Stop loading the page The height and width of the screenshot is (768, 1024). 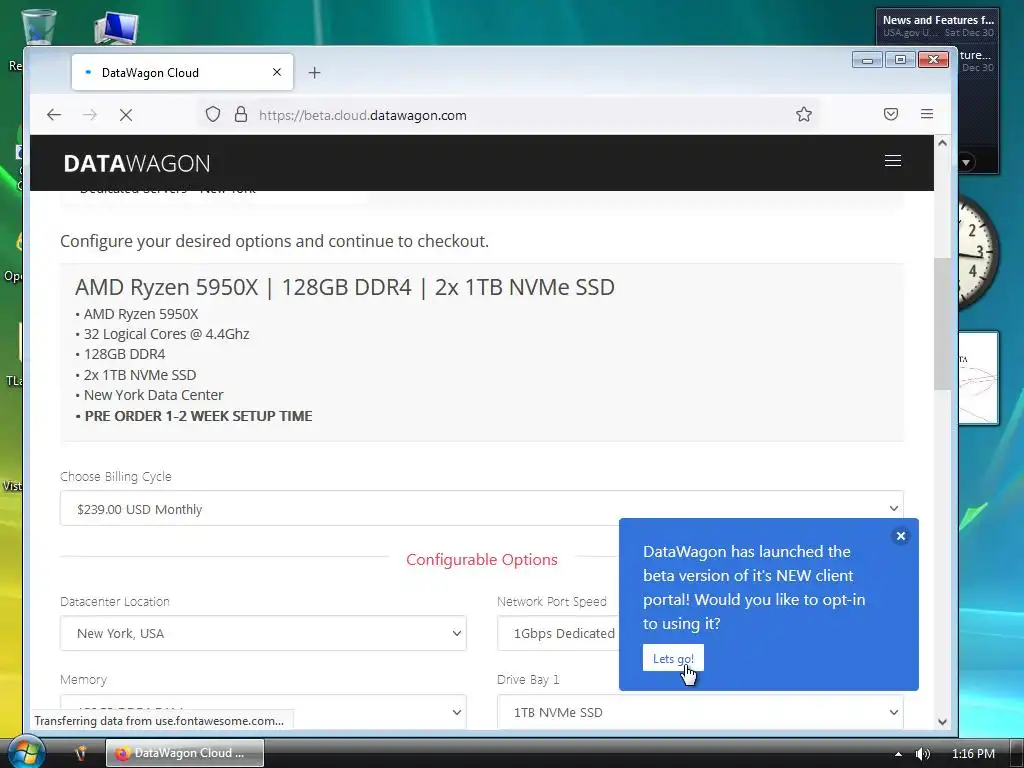pyautogui.click(x=126, y=115)
